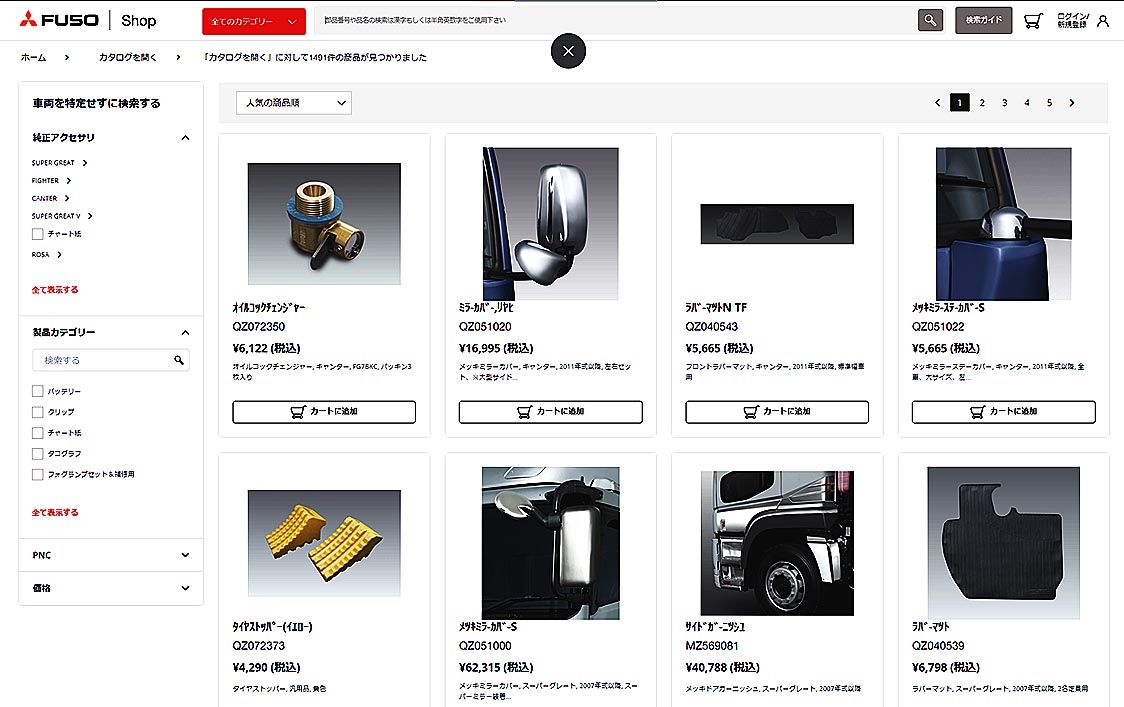This screenshot has height=707, width=1124.
Task: Go to next page with the pagination arrow
Action: pyautogui.click(x=1072, y=103)
